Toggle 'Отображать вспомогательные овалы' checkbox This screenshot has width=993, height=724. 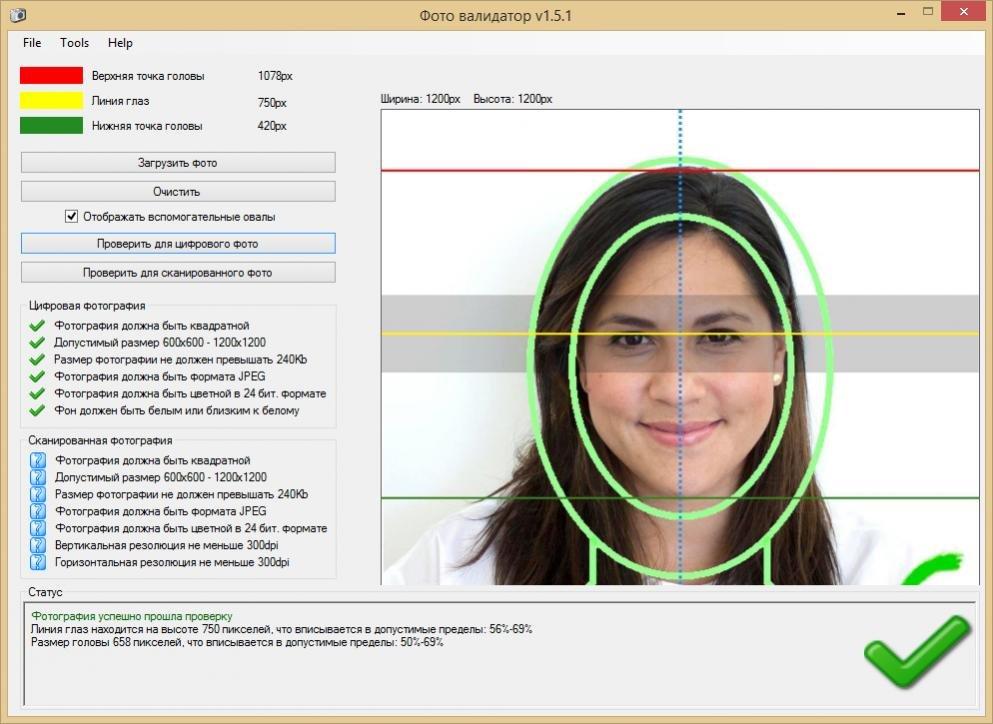[x=72, y=217]
